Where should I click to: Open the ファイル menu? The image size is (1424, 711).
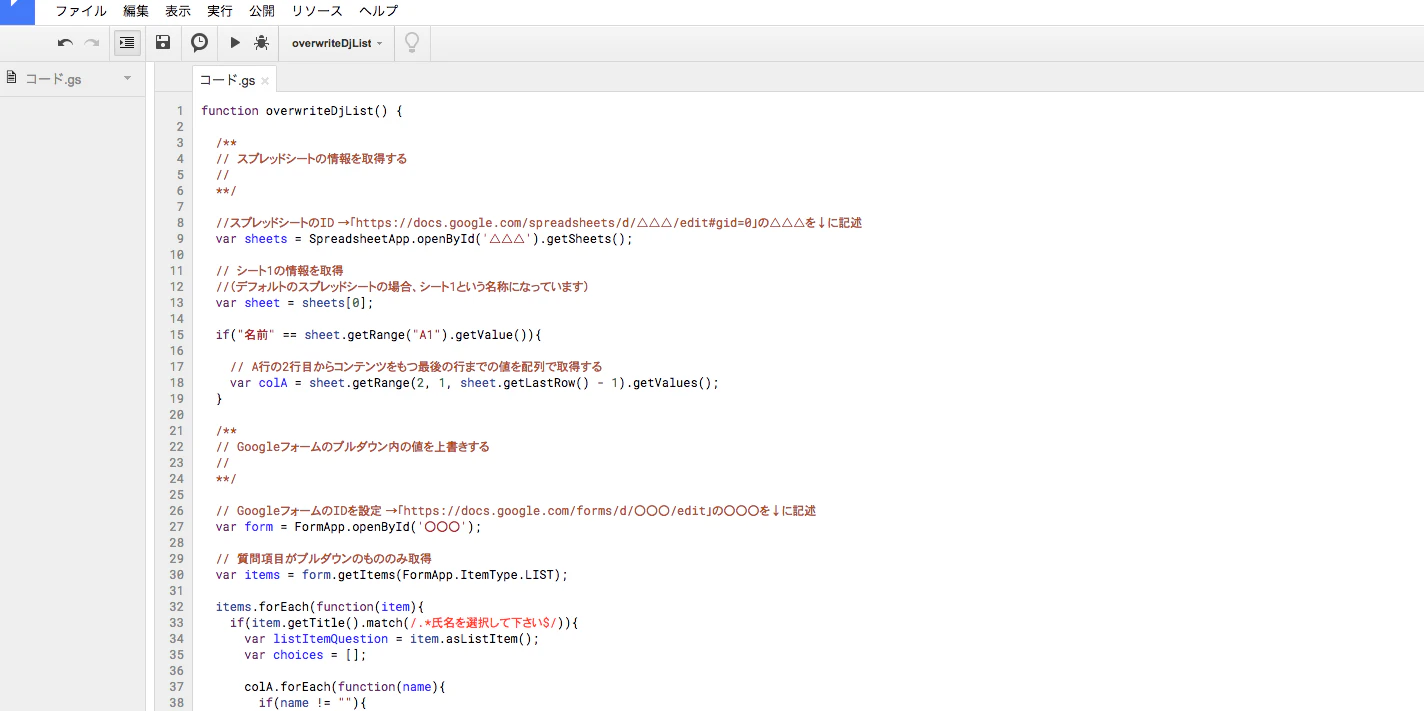(81, 11)
